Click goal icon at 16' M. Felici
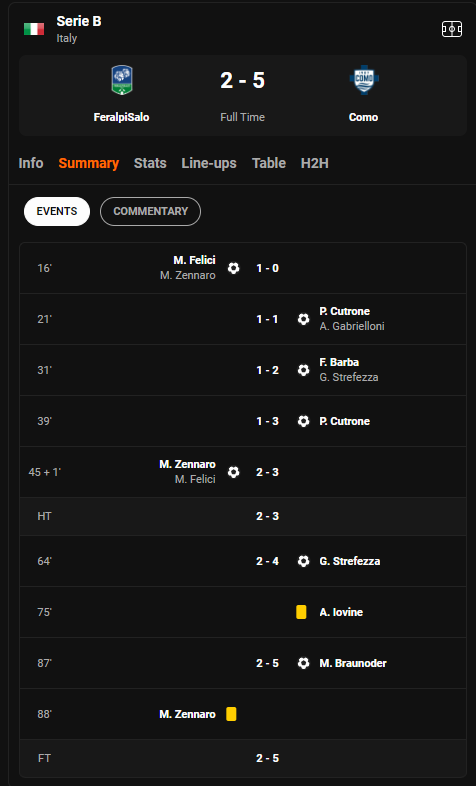The width and height of the screenshot is (476, 786). tap(233, 268)
